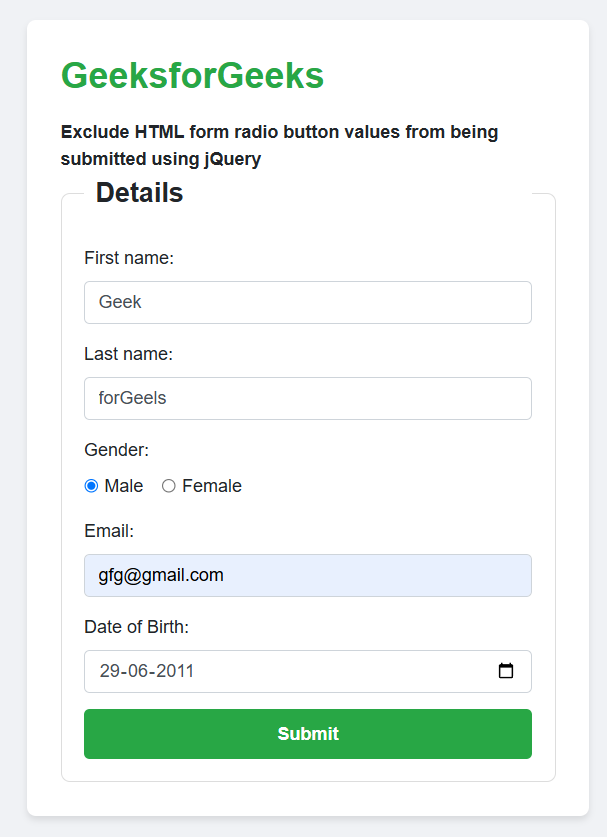Click the "Male" label text
This screenshot has height=837, width=607.
124,486
